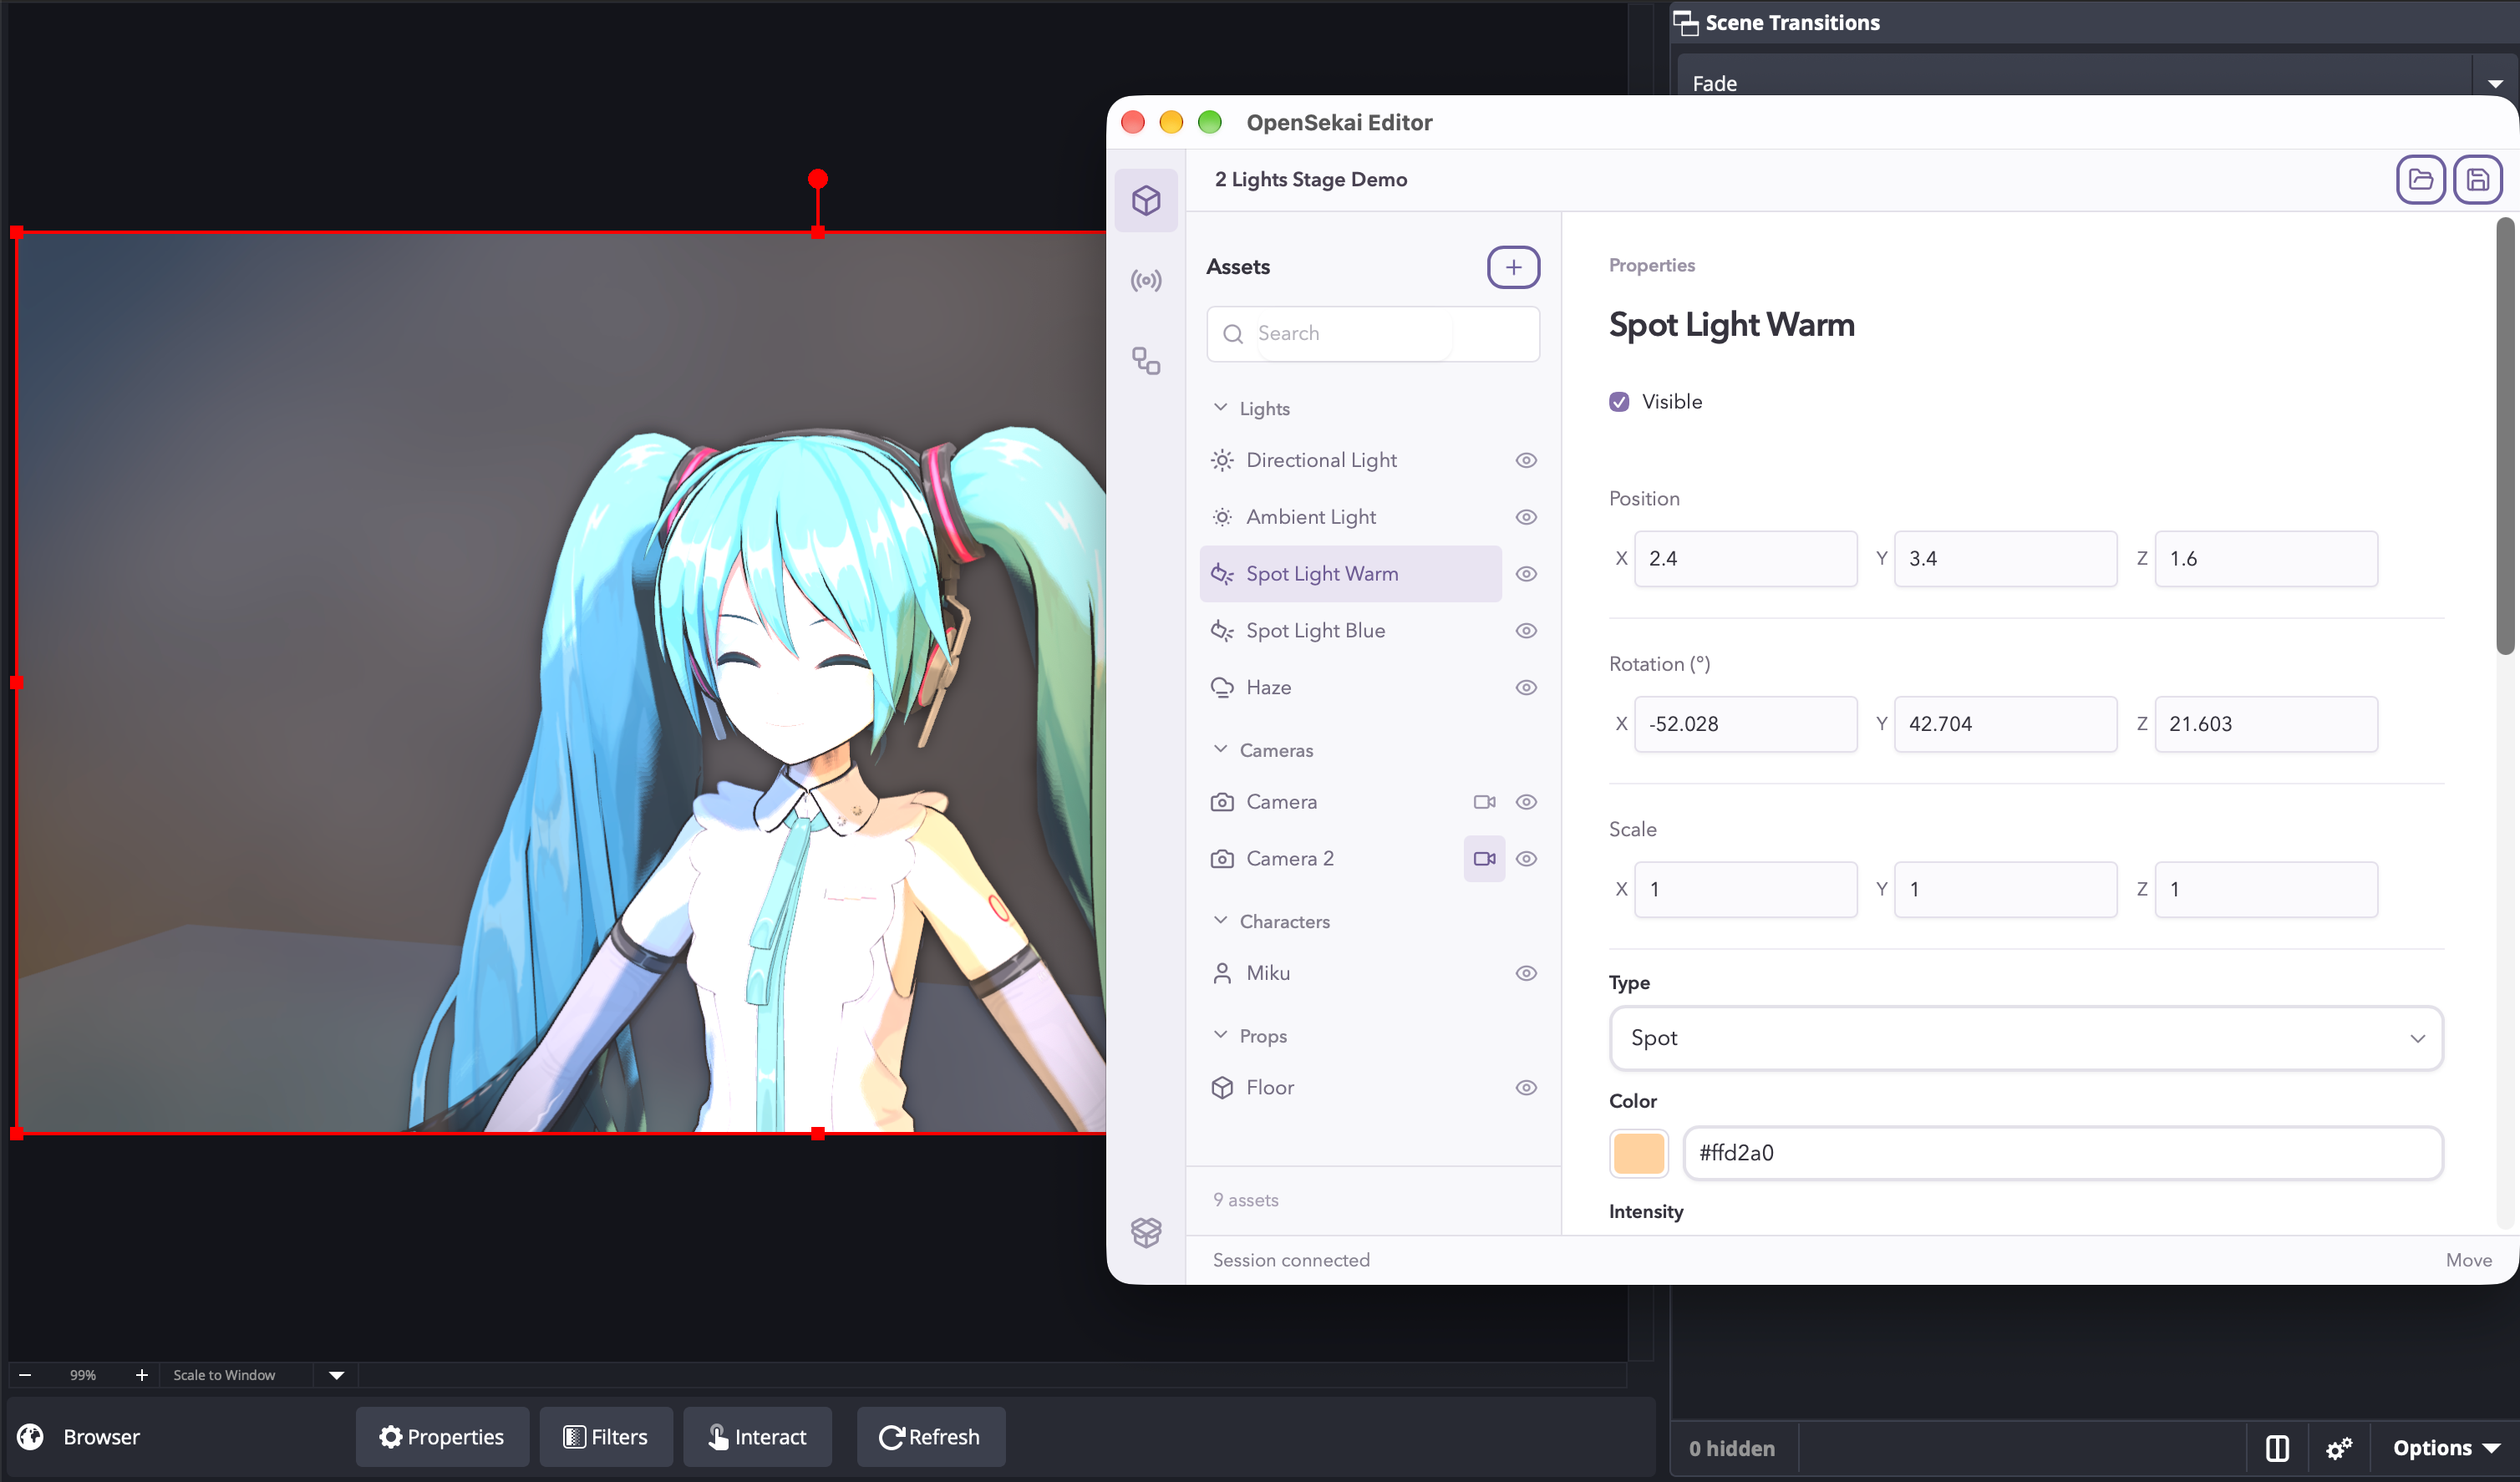Screen dimensions: 2520x1482
Task: Click the package icon at sidebar bottom
Action: [x=1146, y=1232]
